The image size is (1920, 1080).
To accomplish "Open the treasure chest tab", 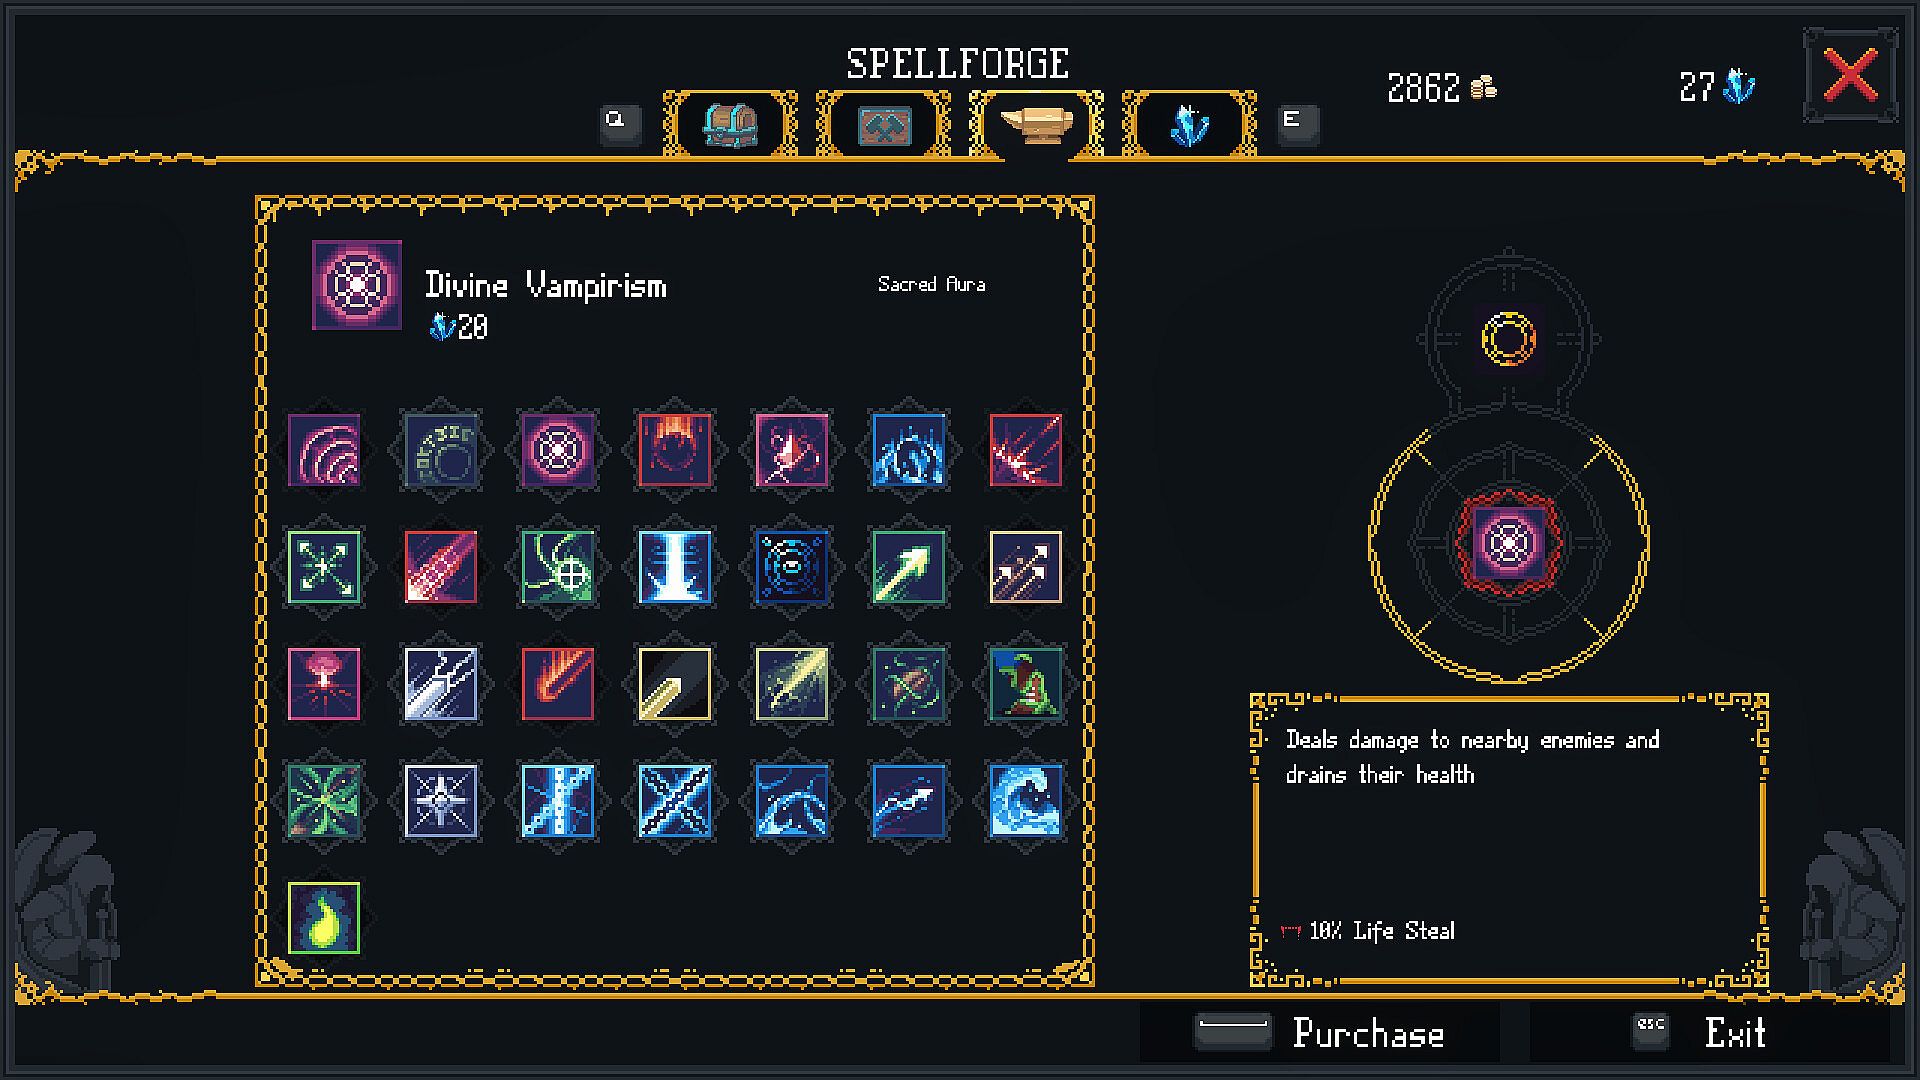I will [730, 125].
